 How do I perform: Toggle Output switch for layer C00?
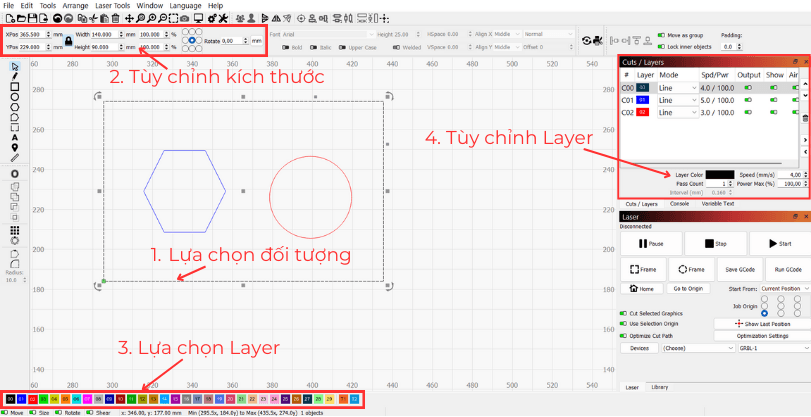[x=746, y=88]
